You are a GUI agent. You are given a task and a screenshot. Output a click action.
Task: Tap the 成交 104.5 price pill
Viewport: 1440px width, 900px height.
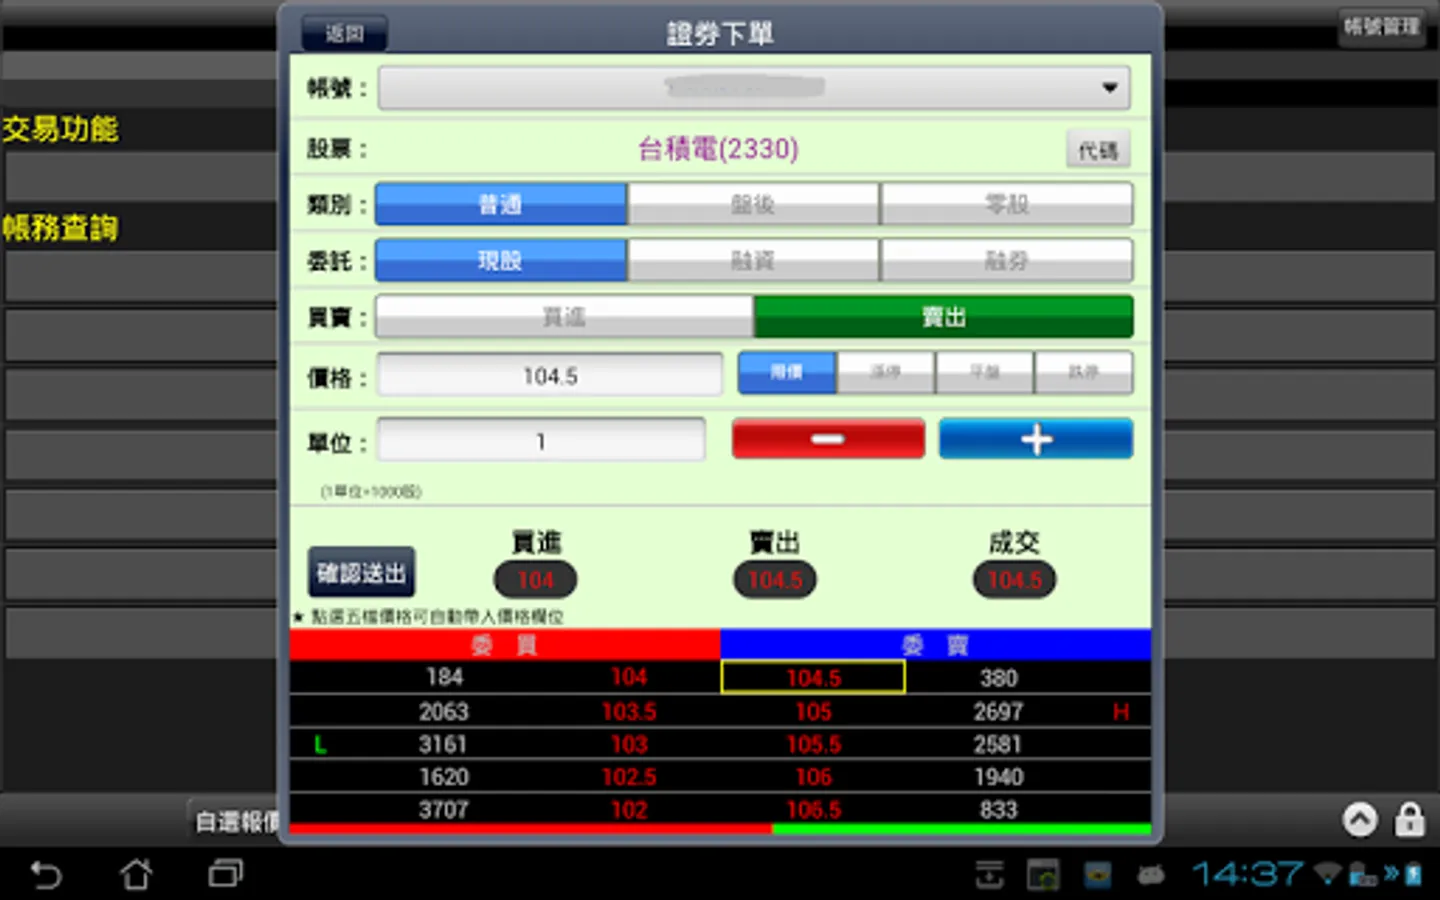click(1014, 580)
